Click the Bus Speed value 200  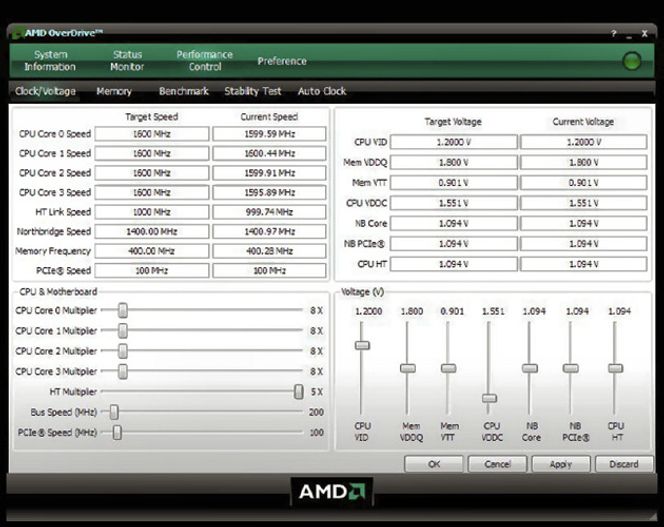(316, 412)
